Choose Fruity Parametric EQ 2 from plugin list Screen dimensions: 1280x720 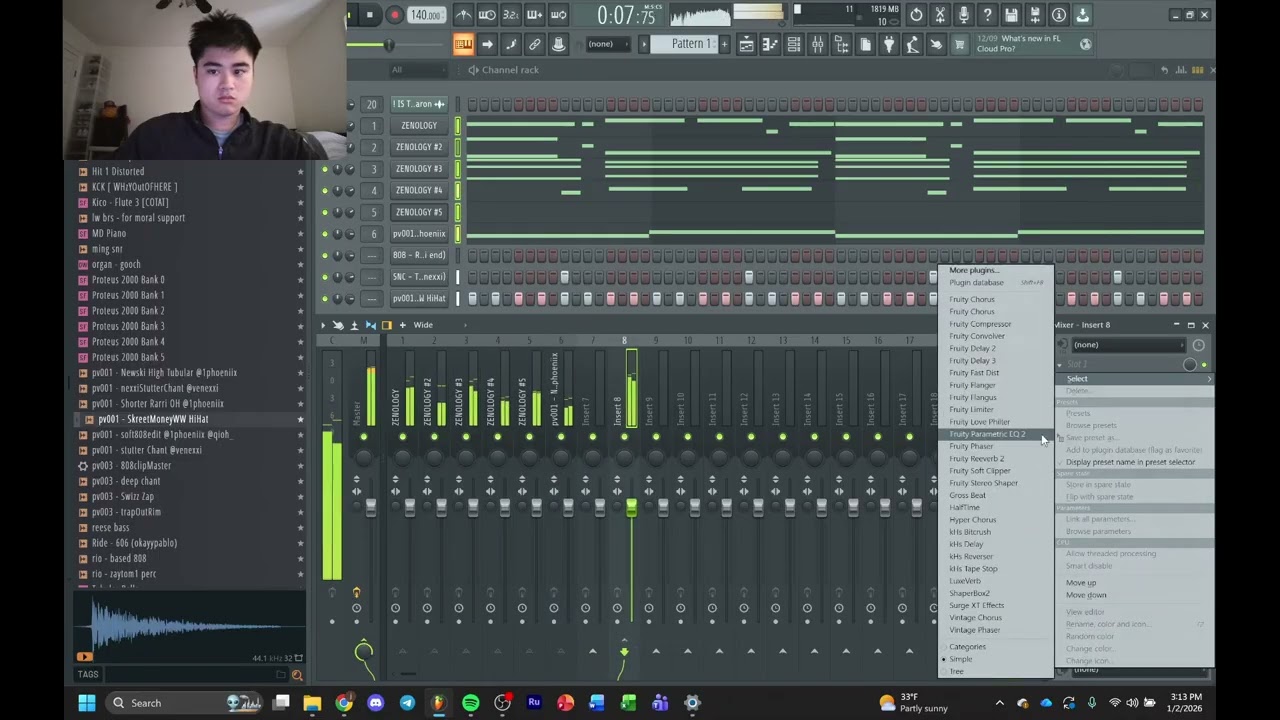click(996, 434)
